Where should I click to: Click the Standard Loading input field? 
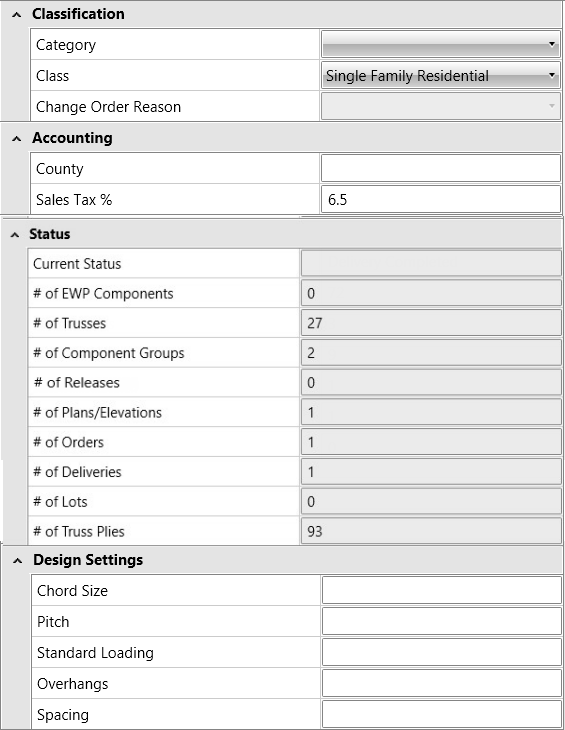pyautogui.click(x=442, y=652)
